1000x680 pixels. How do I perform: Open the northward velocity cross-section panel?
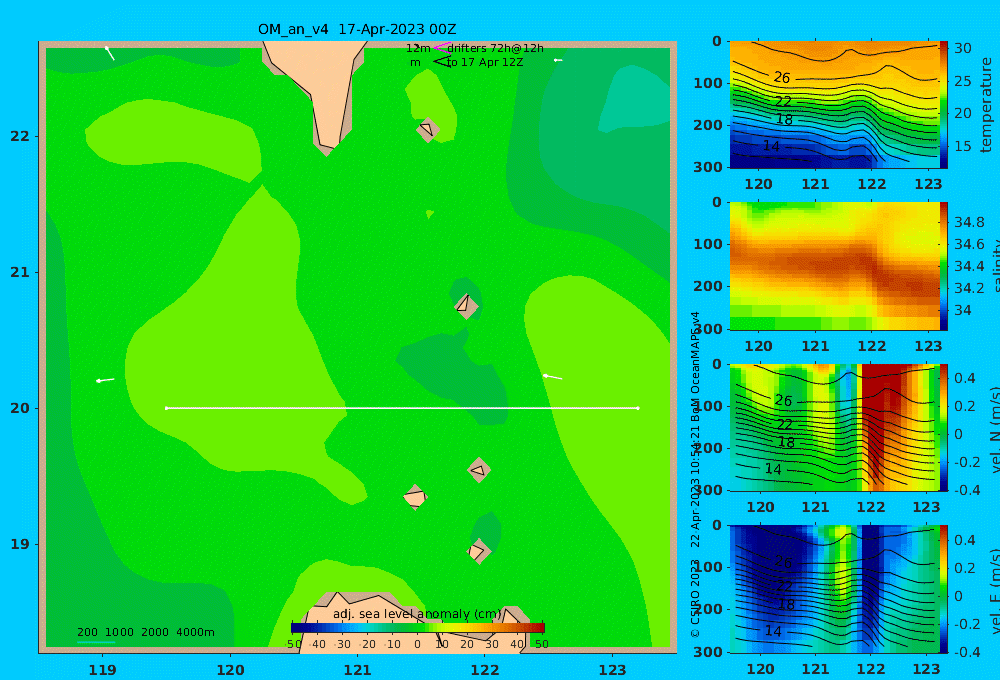834,427
